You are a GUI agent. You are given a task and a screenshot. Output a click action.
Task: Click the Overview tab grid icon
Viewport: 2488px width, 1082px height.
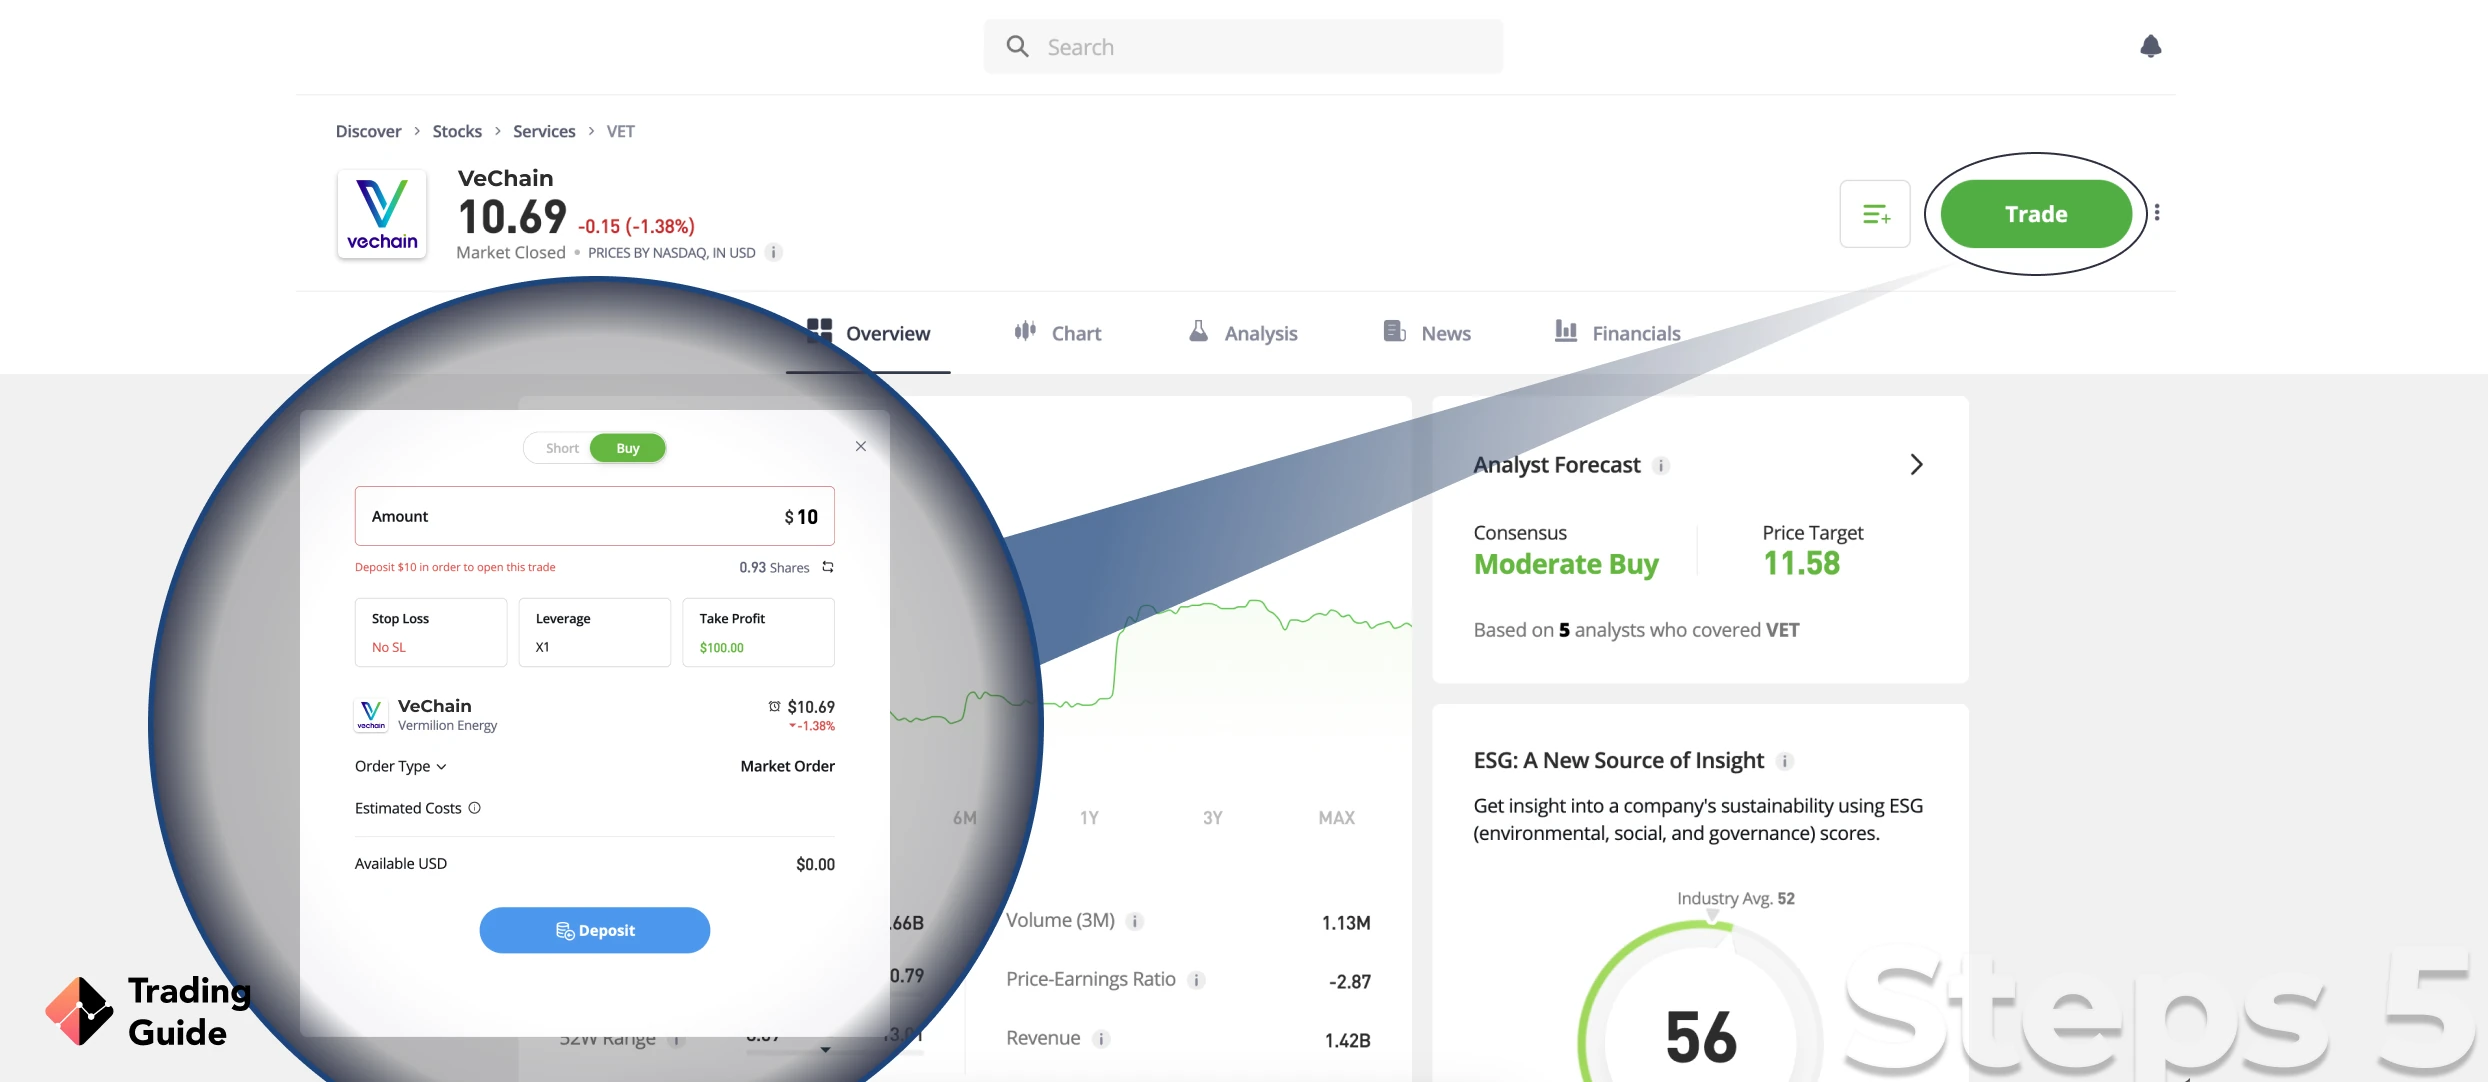coord(819,331)
